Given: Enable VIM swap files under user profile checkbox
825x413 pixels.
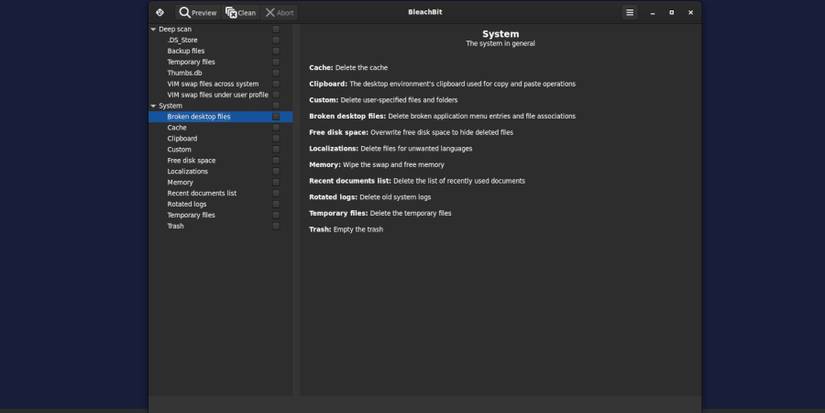Looking at the screenshot, I should pos(276,95).
